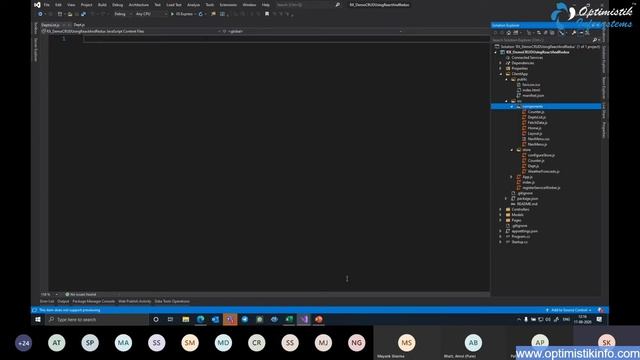Viewport: 640px width, 360px height.
Task: Expand the App.js node
Action: point(512,177)
